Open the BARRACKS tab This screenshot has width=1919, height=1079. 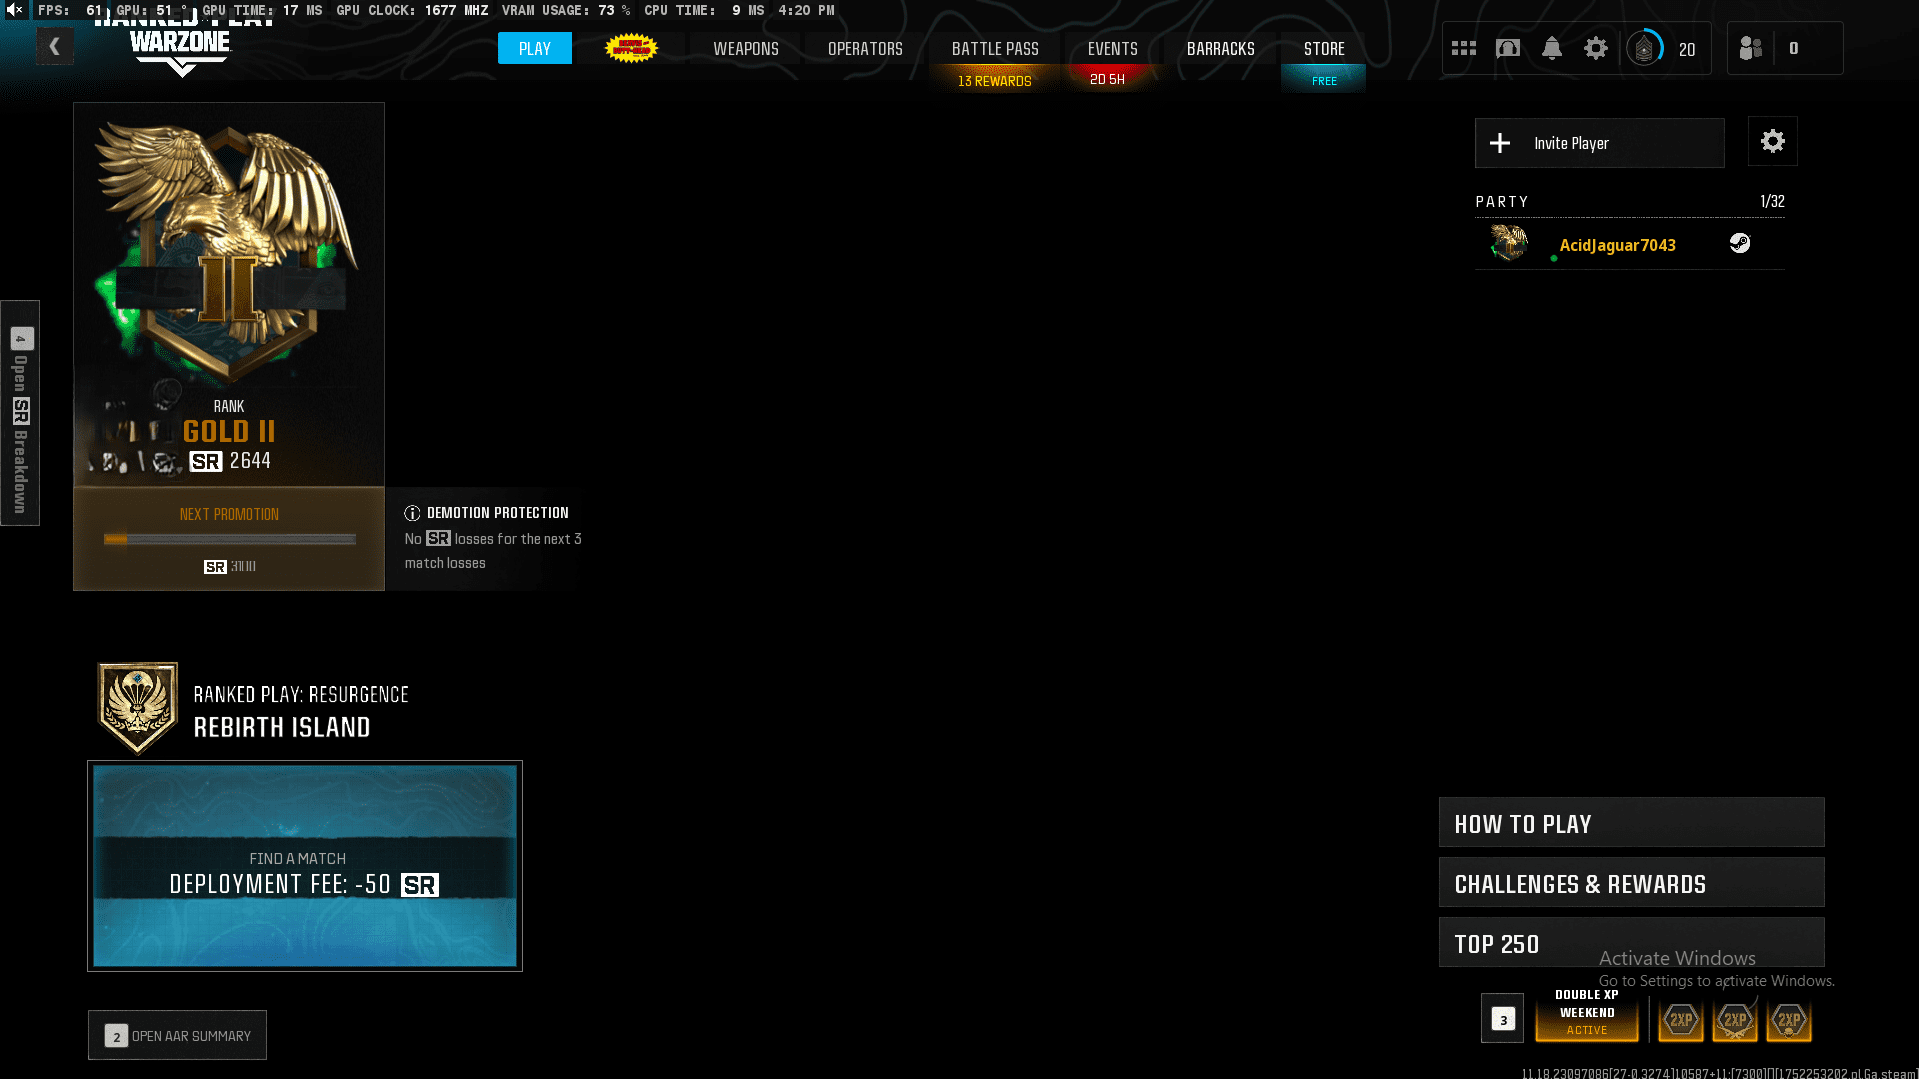1221,48
